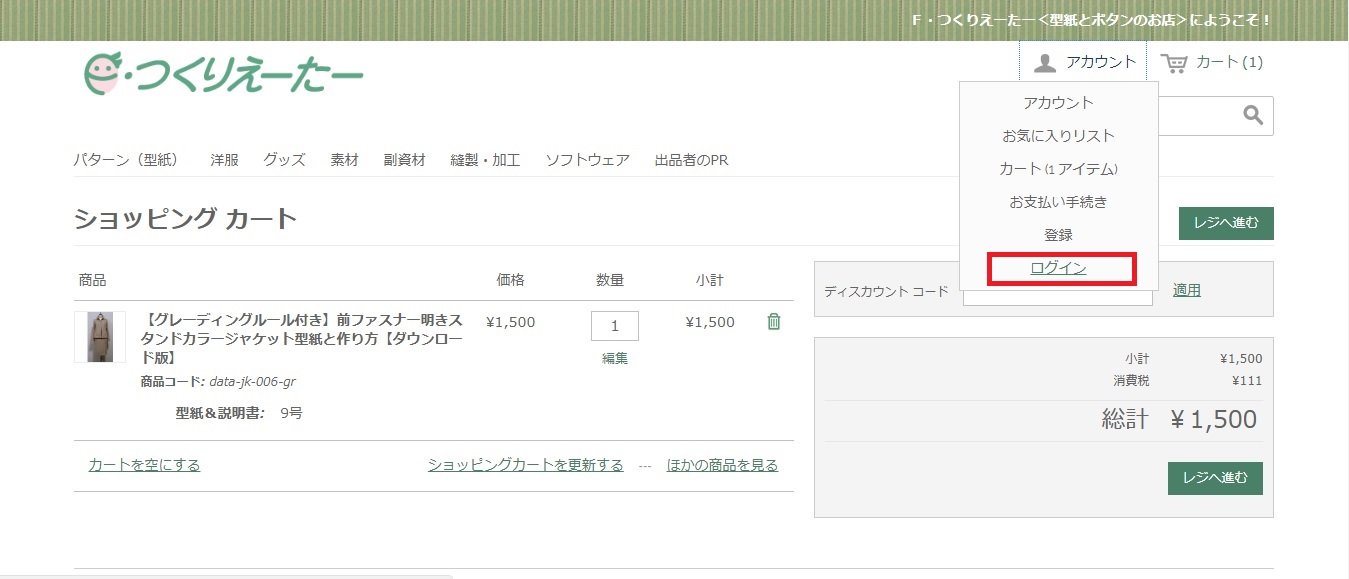Viewport: 1349px width, 579px height.
Task: Delete the jacket pattern using the trash icon
Action: point(772,322)
